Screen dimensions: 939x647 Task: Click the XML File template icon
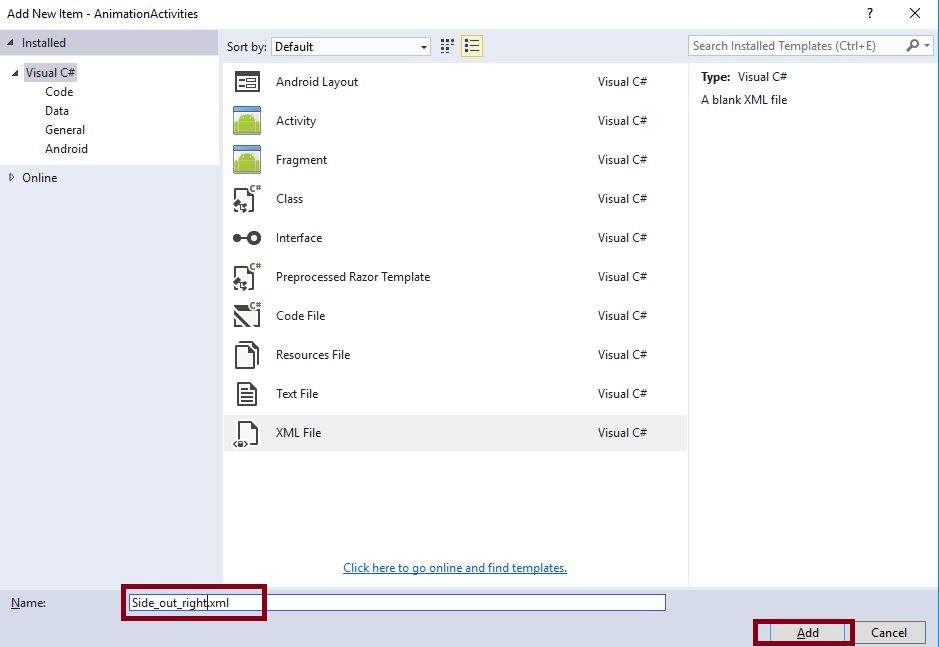246,434
